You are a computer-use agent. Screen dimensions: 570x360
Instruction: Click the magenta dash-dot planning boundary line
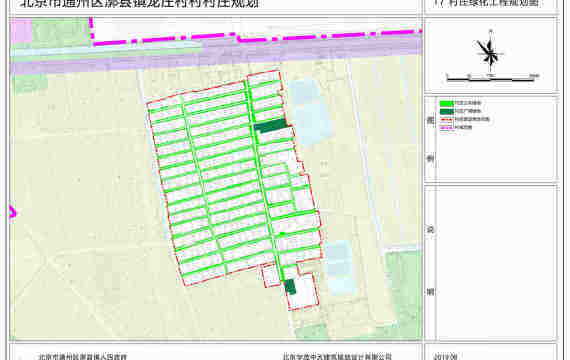[x=254, y=36]
